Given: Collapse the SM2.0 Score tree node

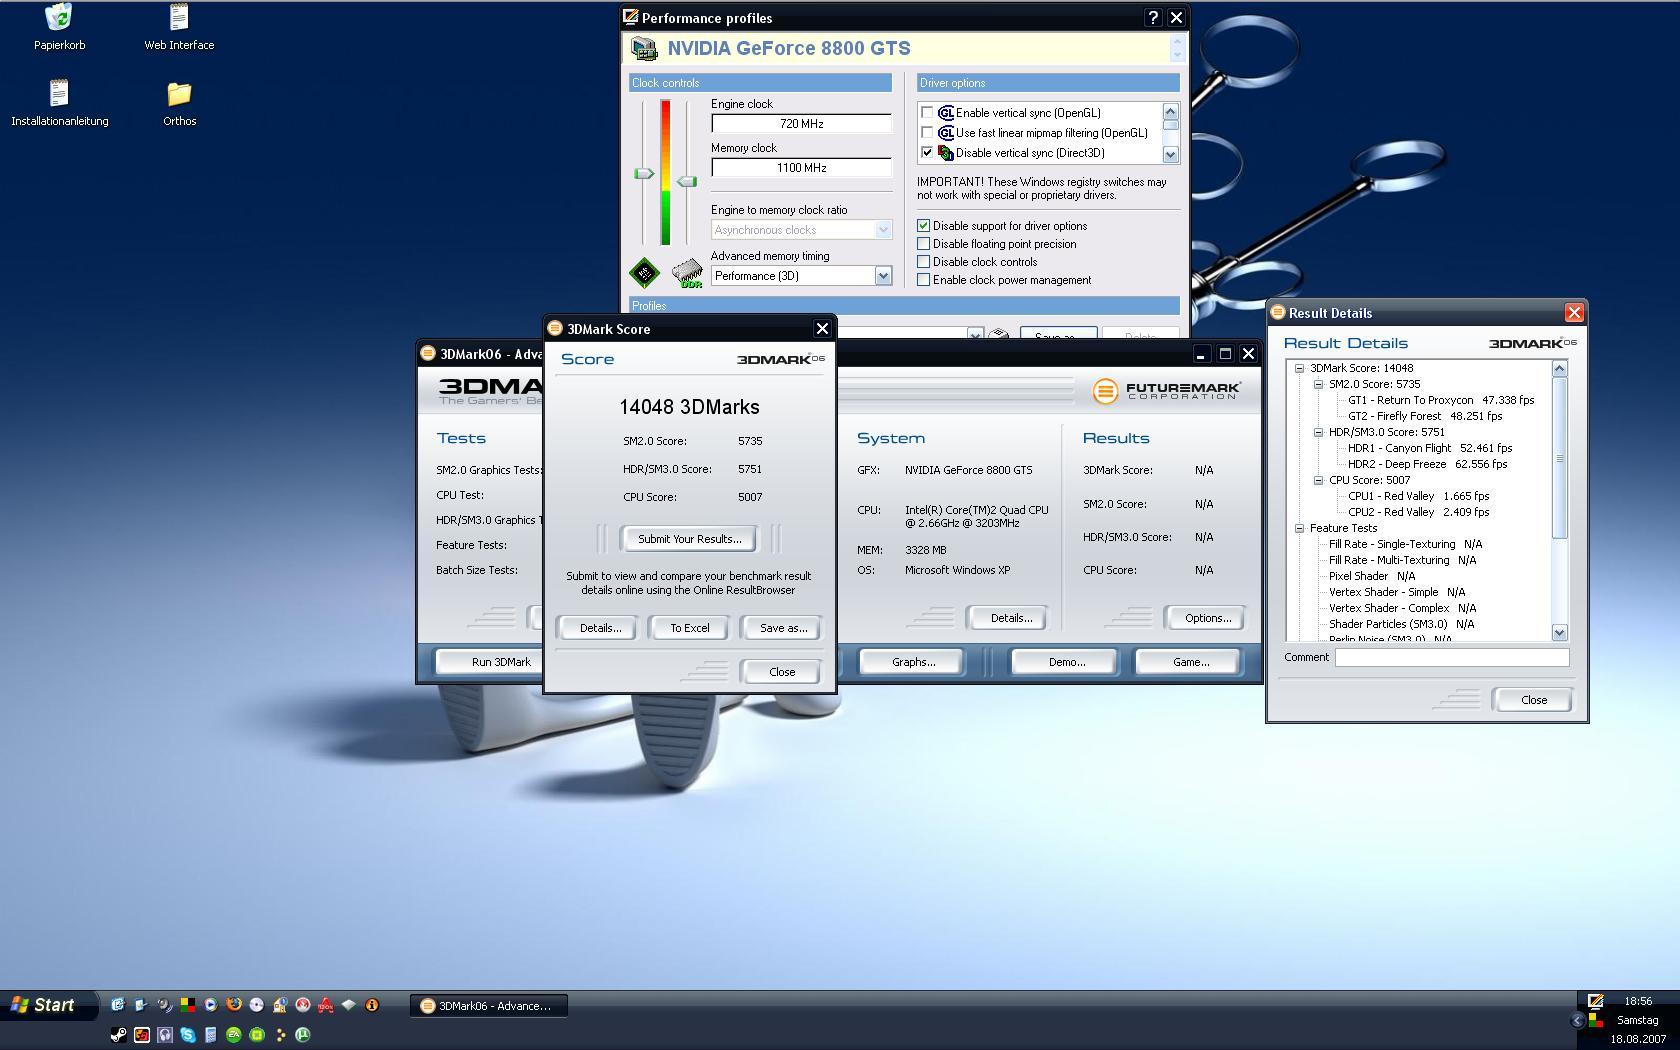Looking at the screenshot, I should coord(1319,384).
